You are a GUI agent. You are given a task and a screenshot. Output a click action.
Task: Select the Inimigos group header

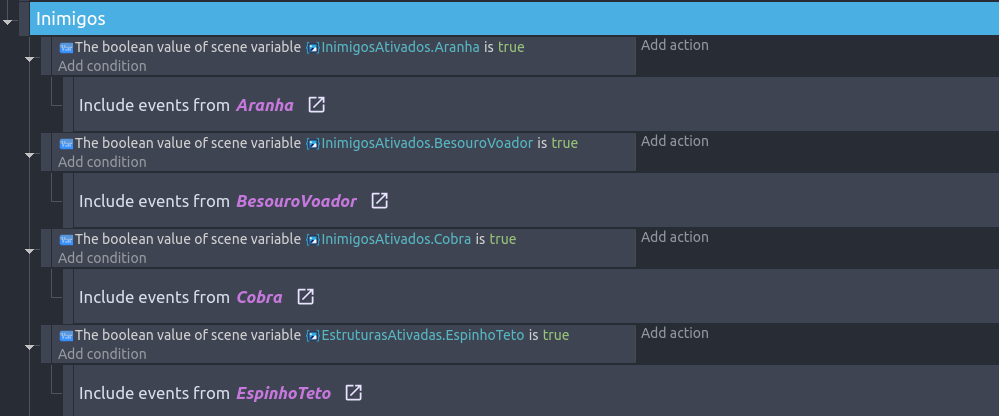tap(514, 18)
